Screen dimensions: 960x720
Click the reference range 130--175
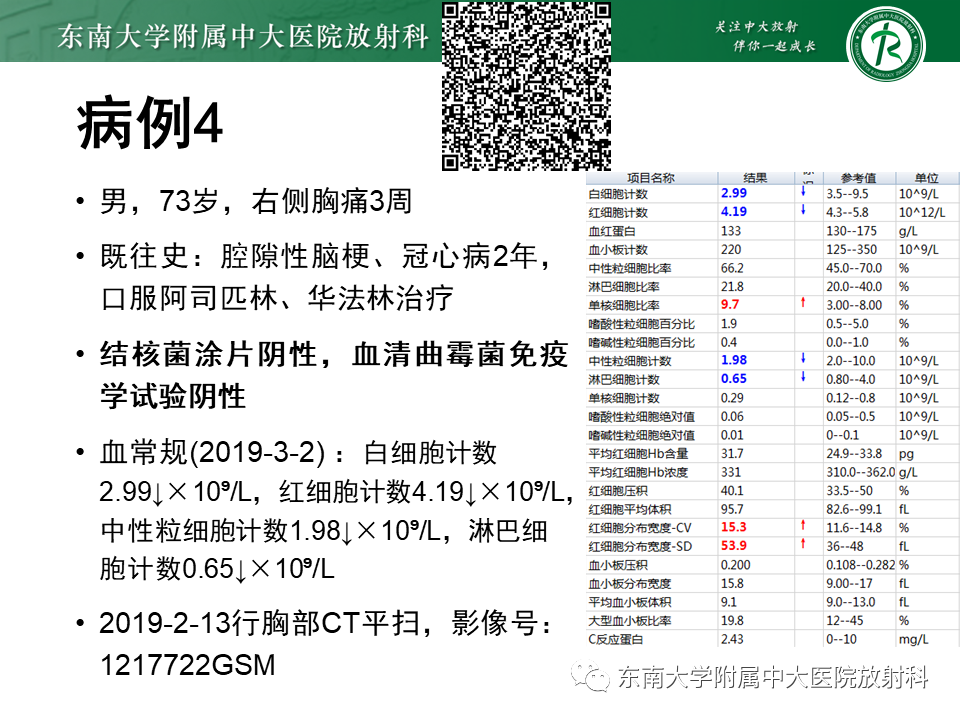coord(852,231)
